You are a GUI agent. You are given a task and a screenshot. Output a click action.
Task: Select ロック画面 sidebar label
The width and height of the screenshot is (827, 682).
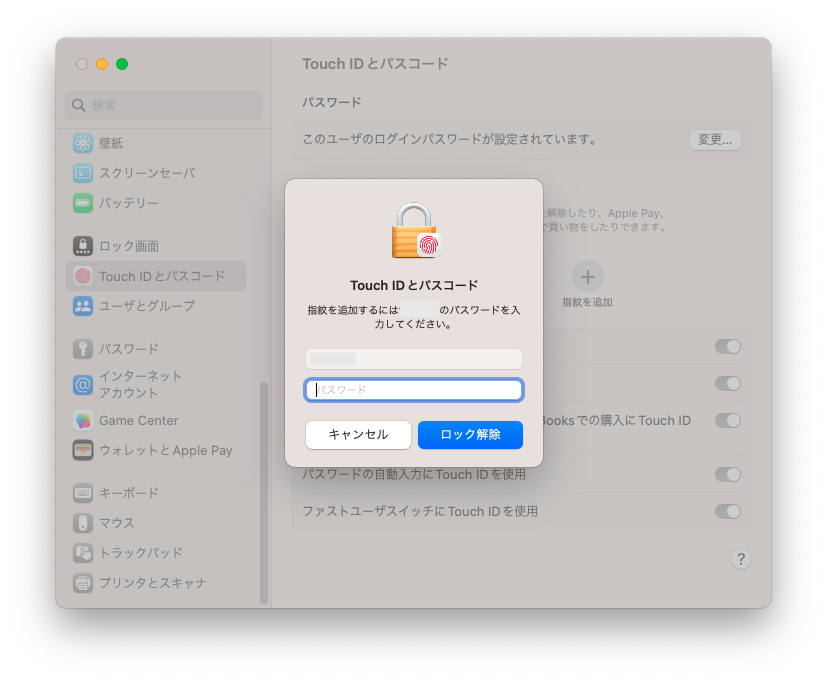point(129,246)
